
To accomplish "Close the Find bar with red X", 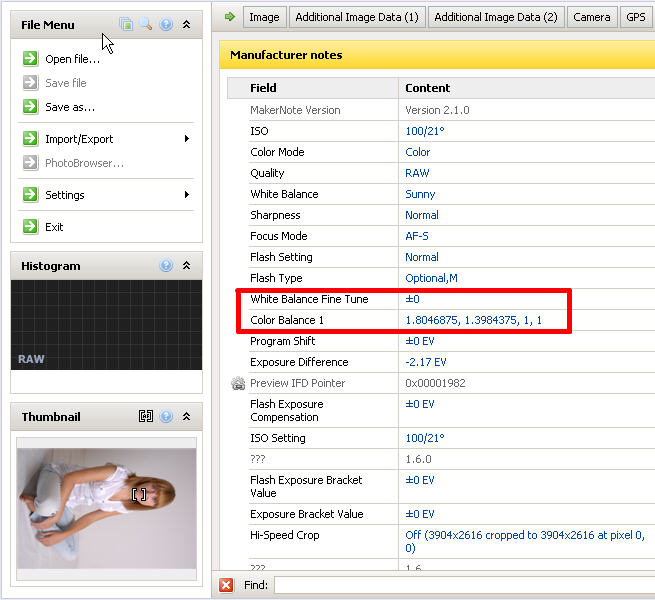I will pos(226,585).
